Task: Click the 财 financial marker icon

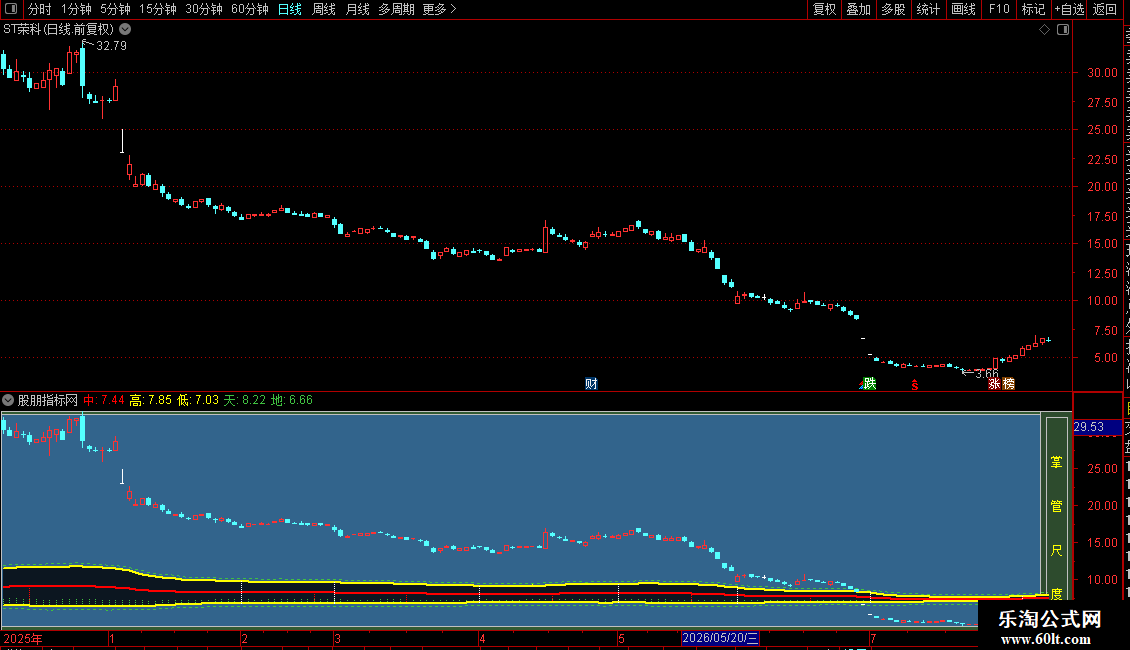Action: click(591, 383)
